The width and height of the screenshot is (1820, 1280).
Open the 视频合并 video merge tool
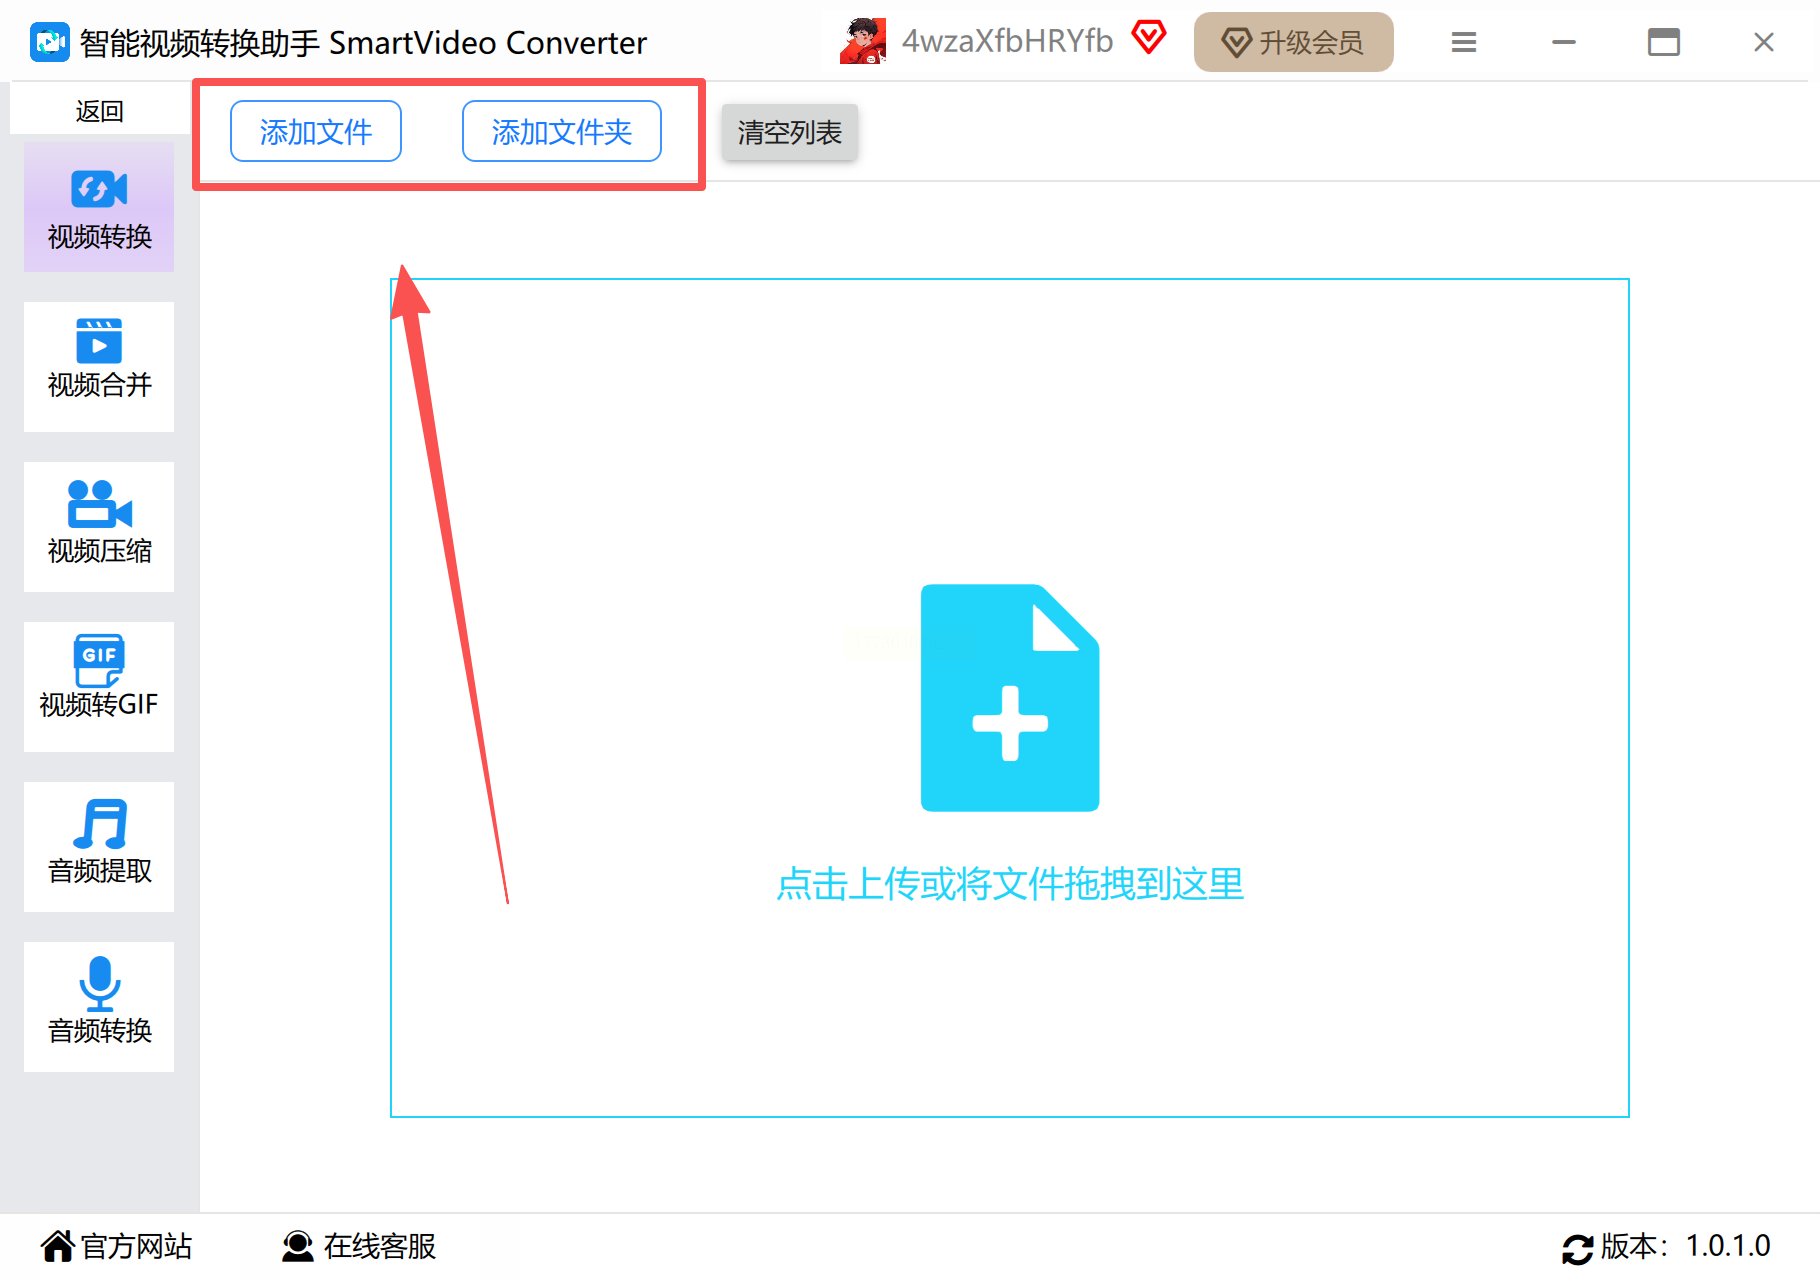pos(99,367)
